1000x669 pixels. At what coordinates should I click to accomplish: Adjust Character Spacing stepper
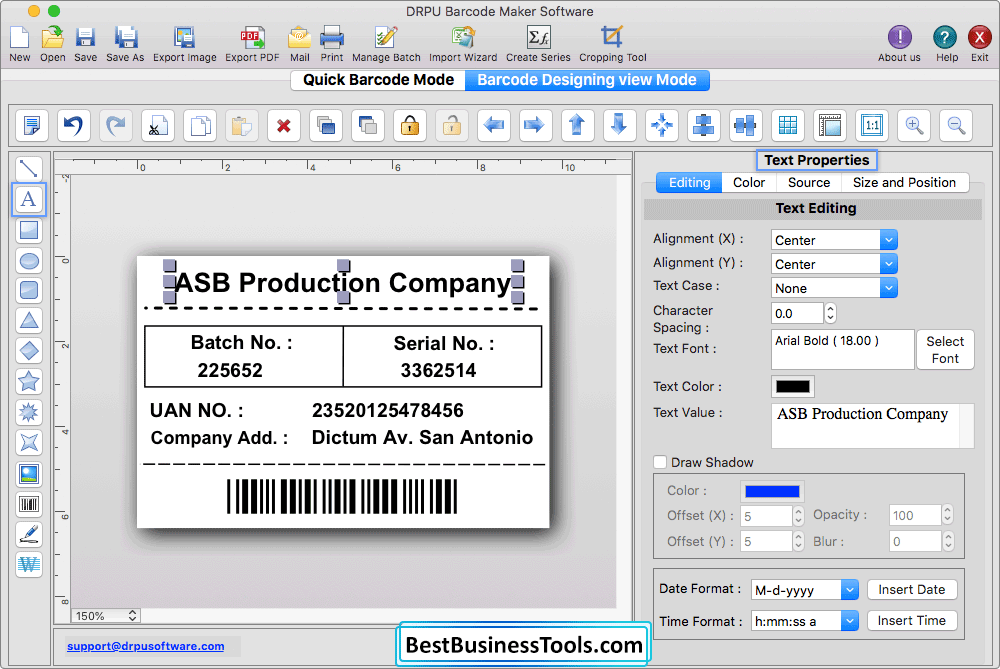[x=830, y=313]
